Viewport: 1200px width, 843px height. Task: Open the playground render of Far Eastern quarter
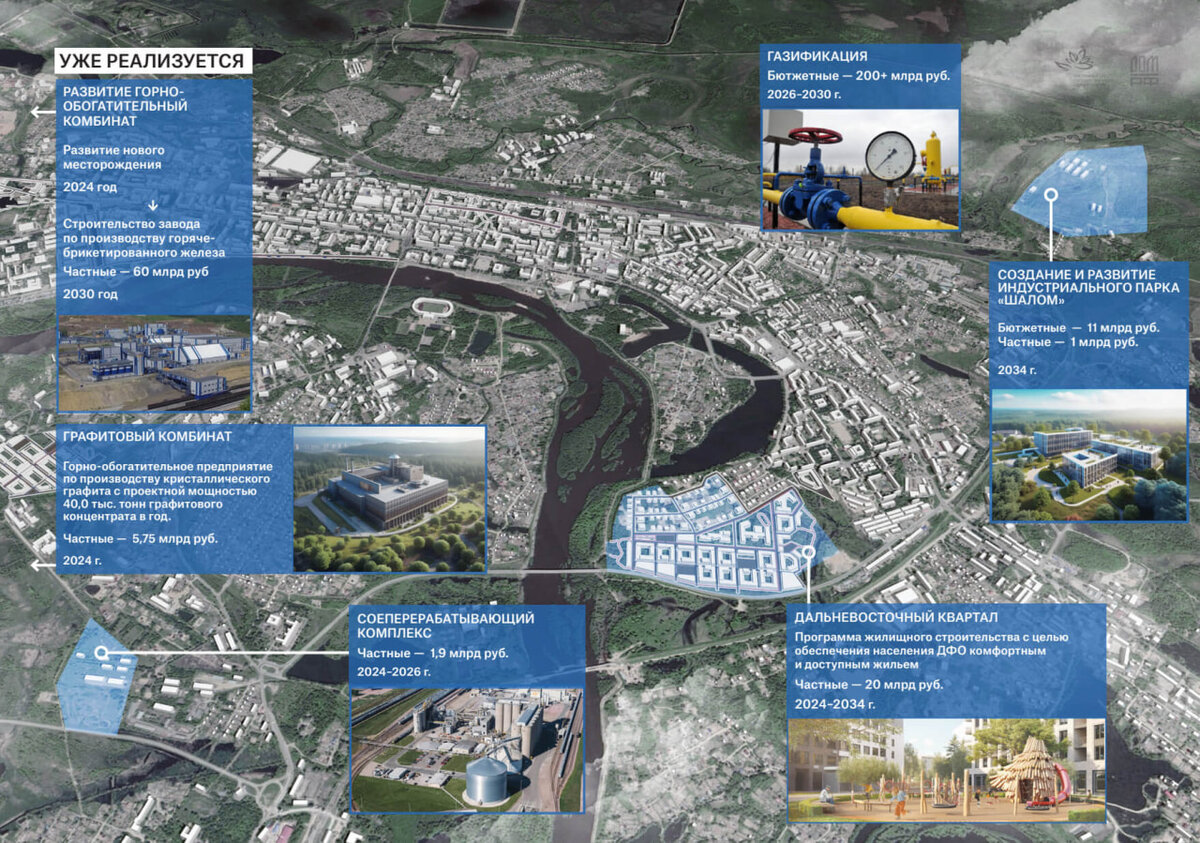(x=946, y=769)
